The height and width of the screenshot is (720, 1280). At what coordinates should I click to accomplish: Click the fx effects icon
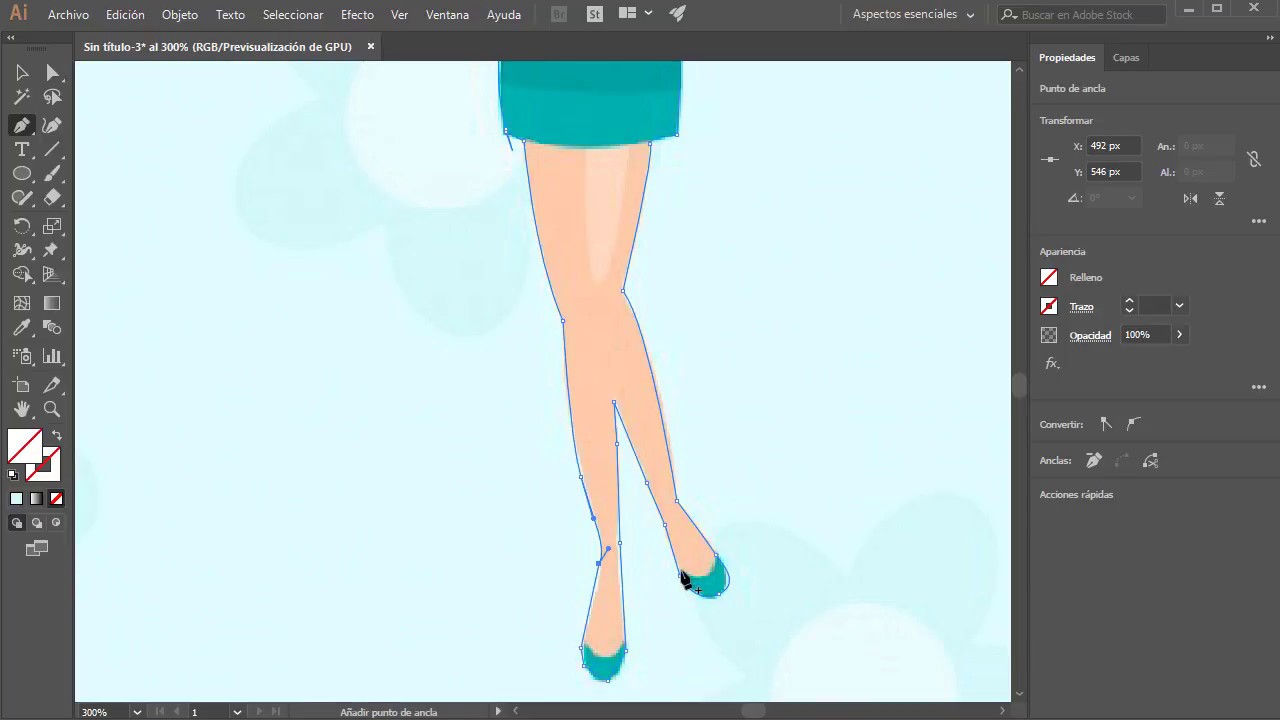(1052, 364)
